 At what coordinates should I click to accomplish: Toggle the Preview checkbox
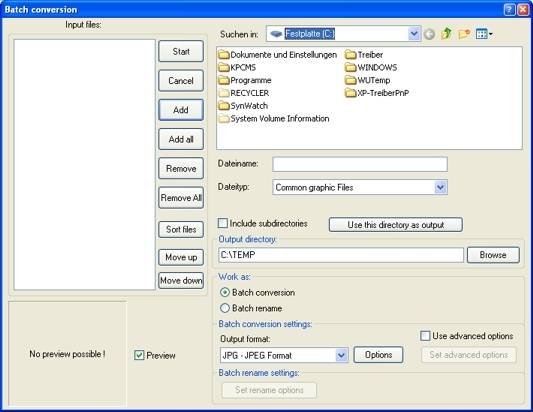click(x=139, y=355)
